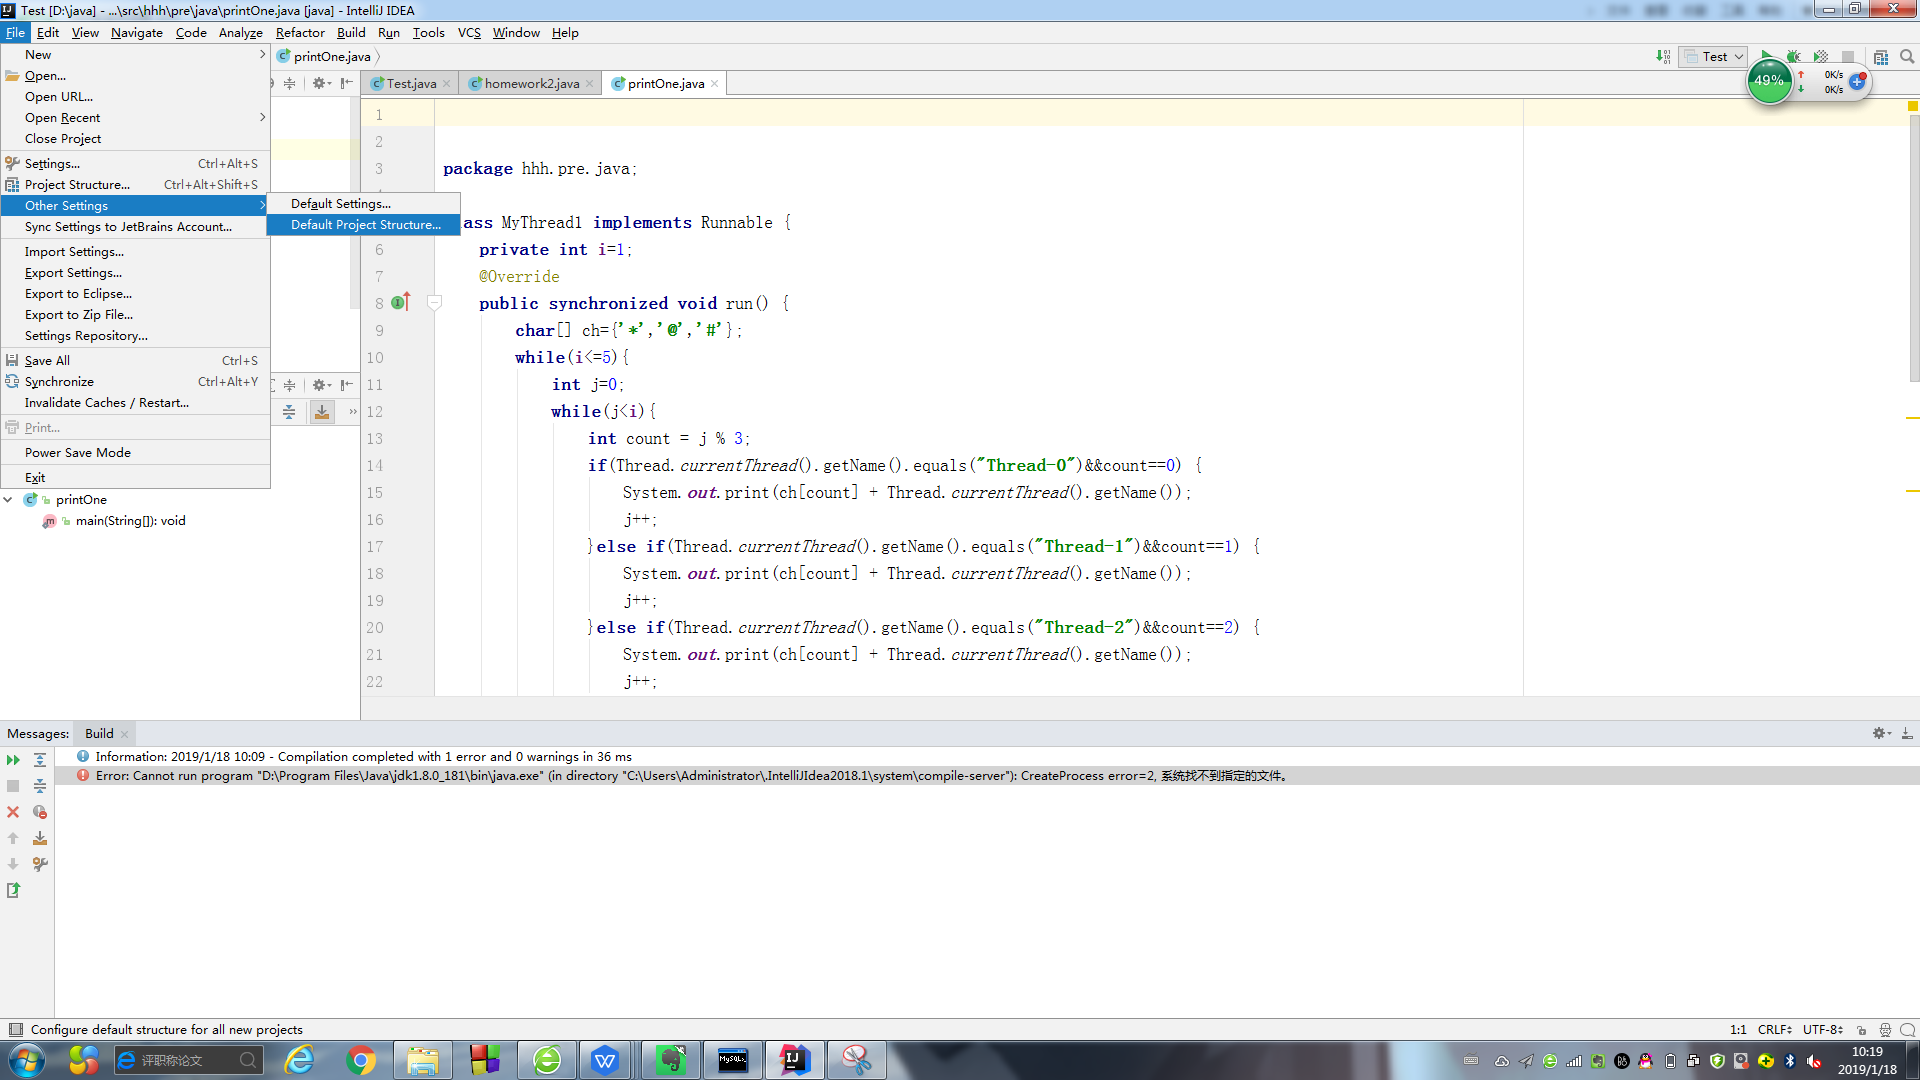
Task: Click the Build Project binary-arrow icon
Action: point(1662,57)
